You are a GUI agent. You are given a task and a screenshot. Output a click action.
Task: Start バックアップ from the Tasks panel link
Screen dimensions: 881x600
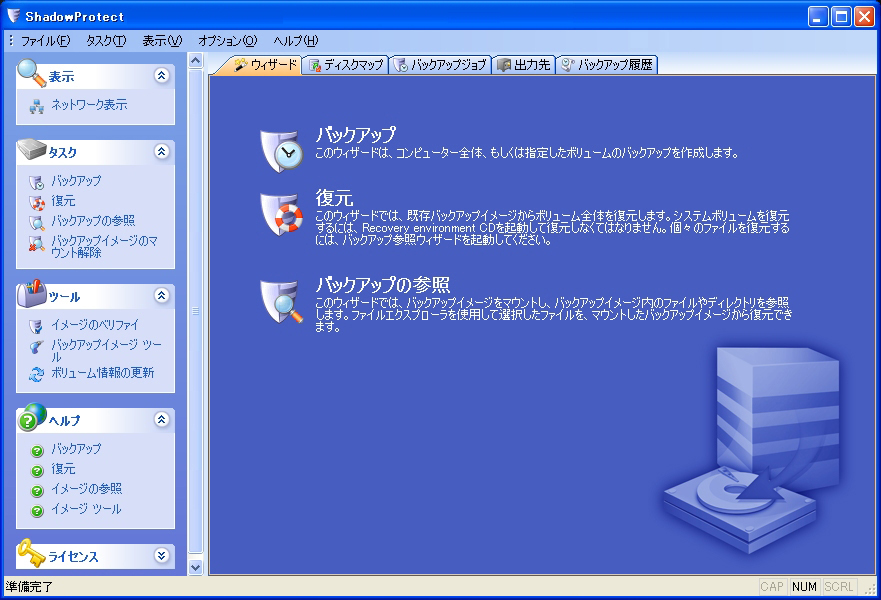tap(76, 181)
